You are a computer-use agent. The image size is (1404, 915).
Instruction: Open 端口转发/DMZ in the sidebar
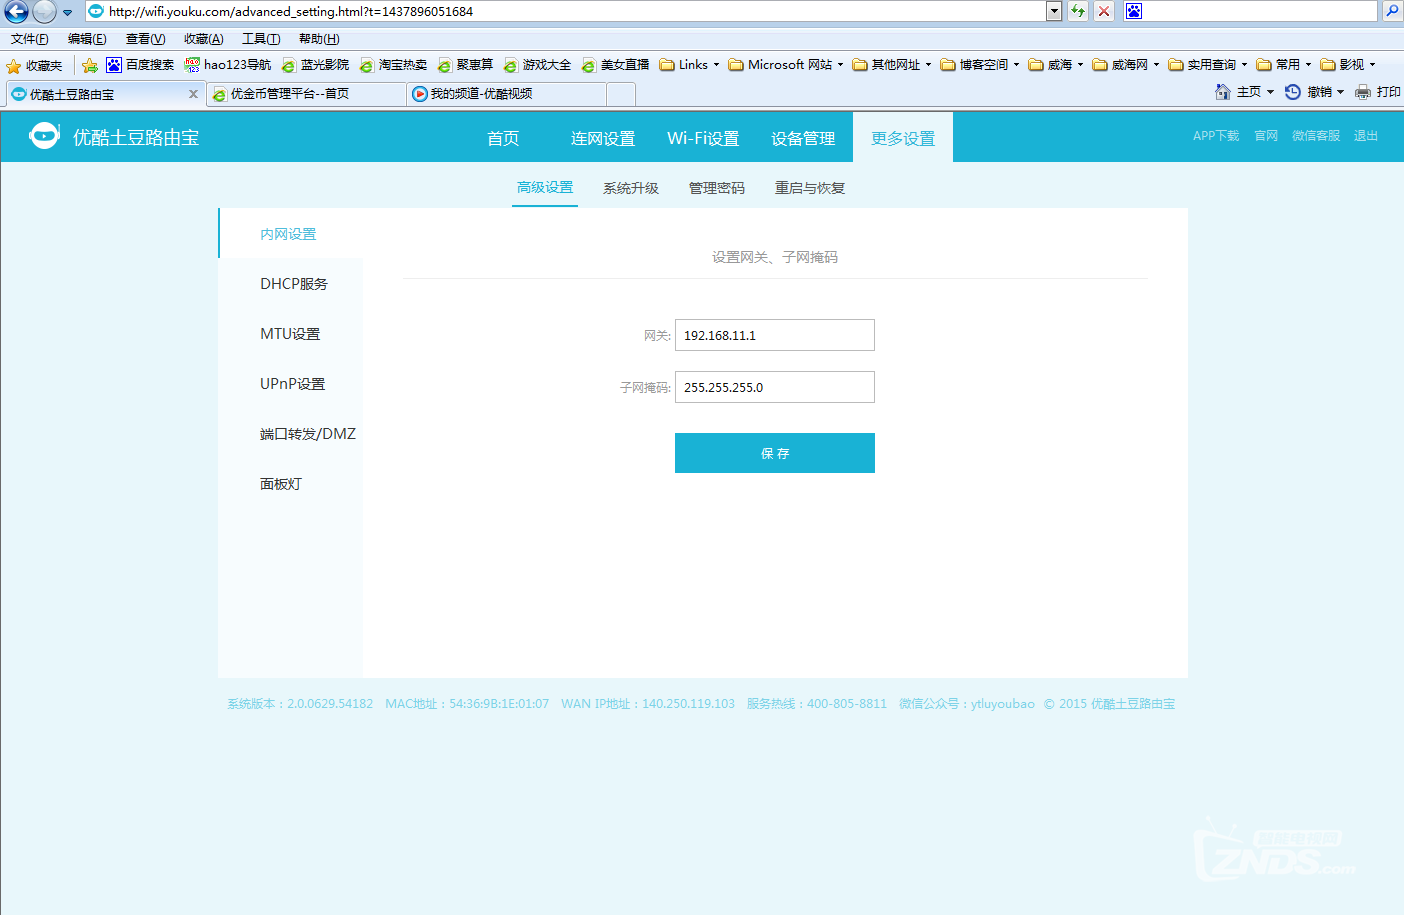290,434
